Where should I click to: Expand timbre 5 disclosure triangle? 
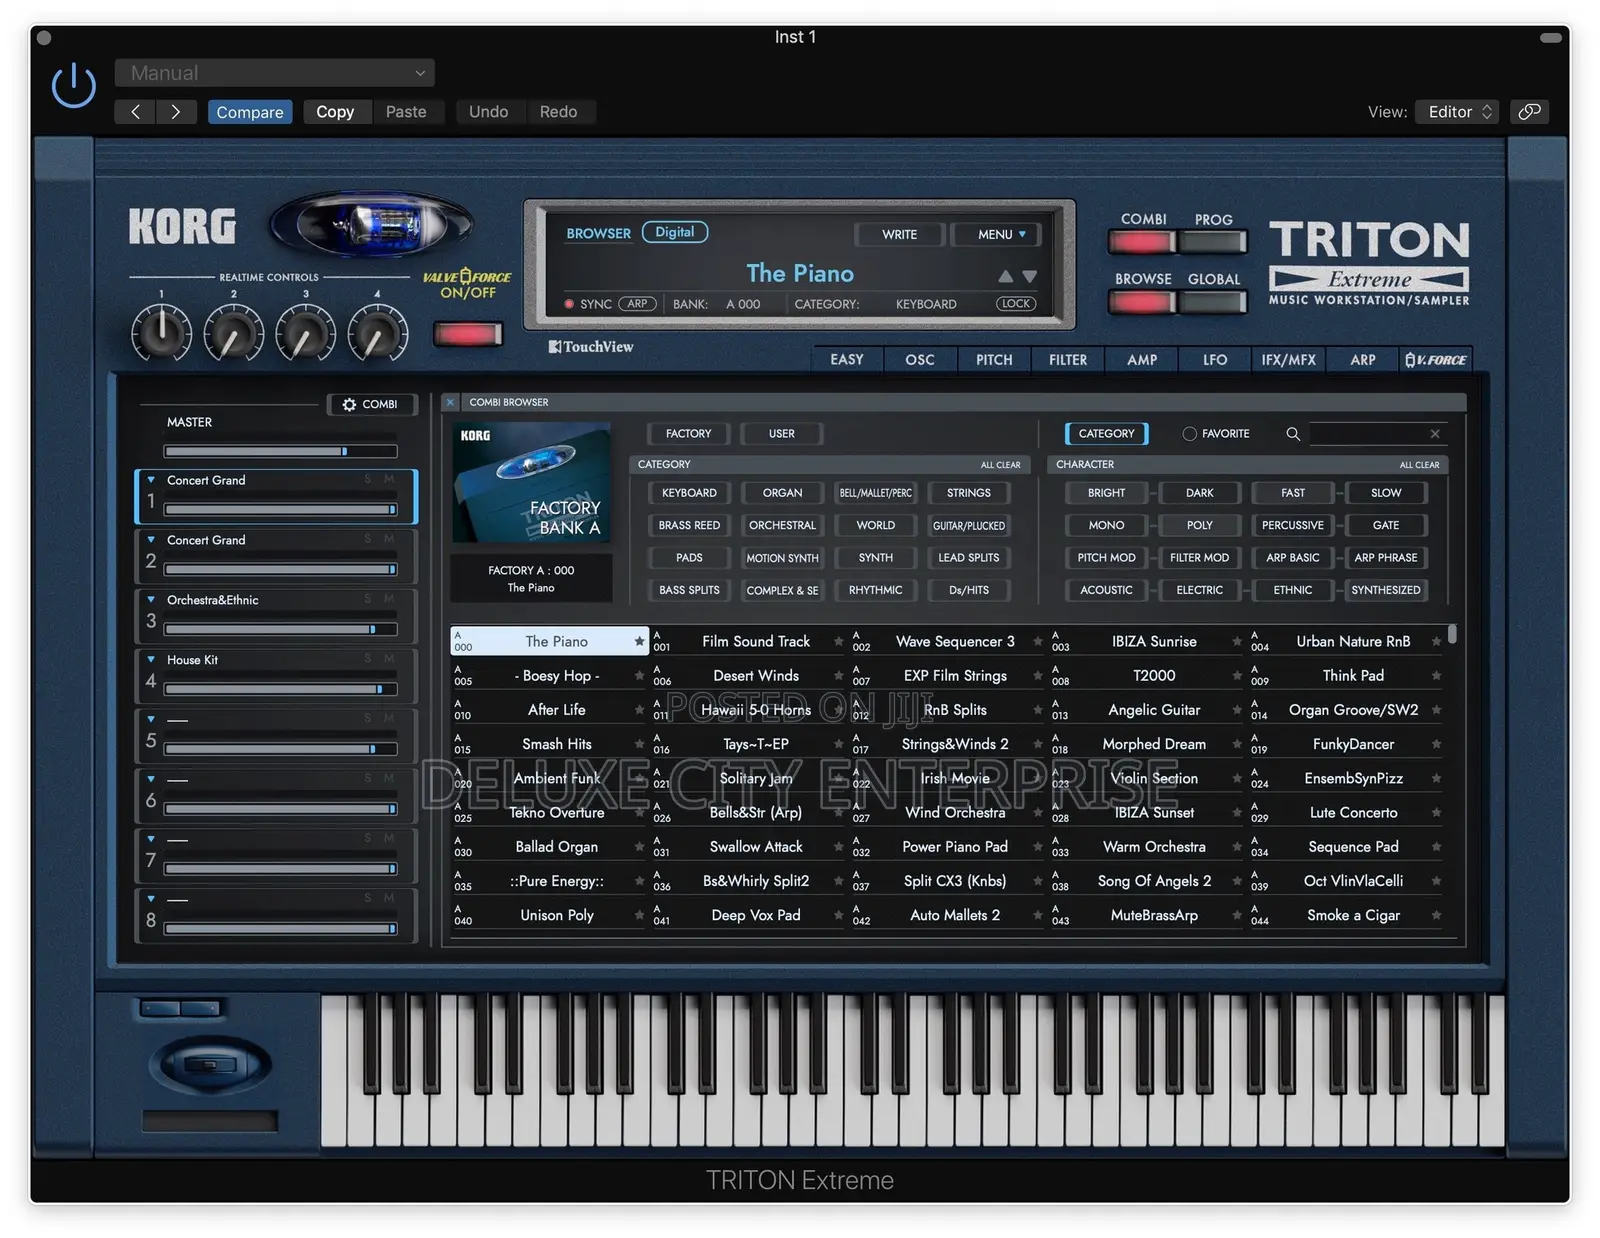151,720
